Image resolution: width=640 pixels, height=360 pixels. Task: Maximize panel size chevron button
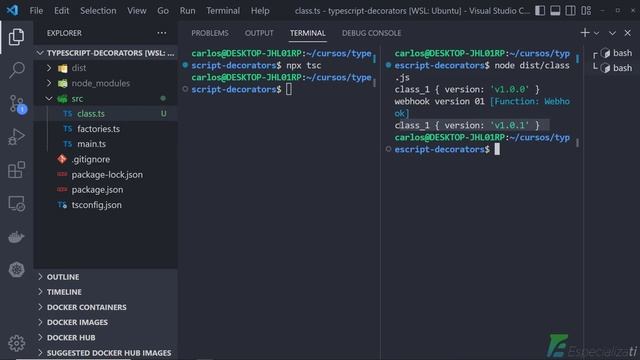(x=612, y=33)
